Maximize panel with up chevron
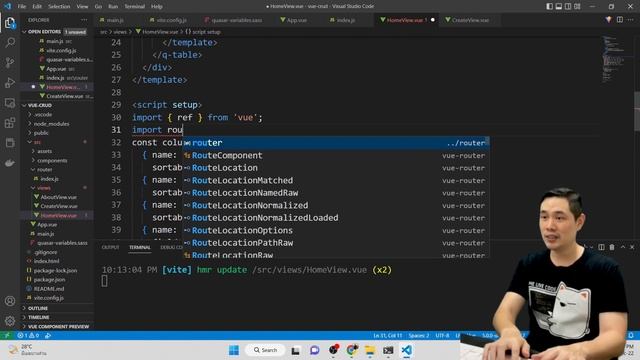The width and height of the screenshot is (640, 360). point(622,247)
